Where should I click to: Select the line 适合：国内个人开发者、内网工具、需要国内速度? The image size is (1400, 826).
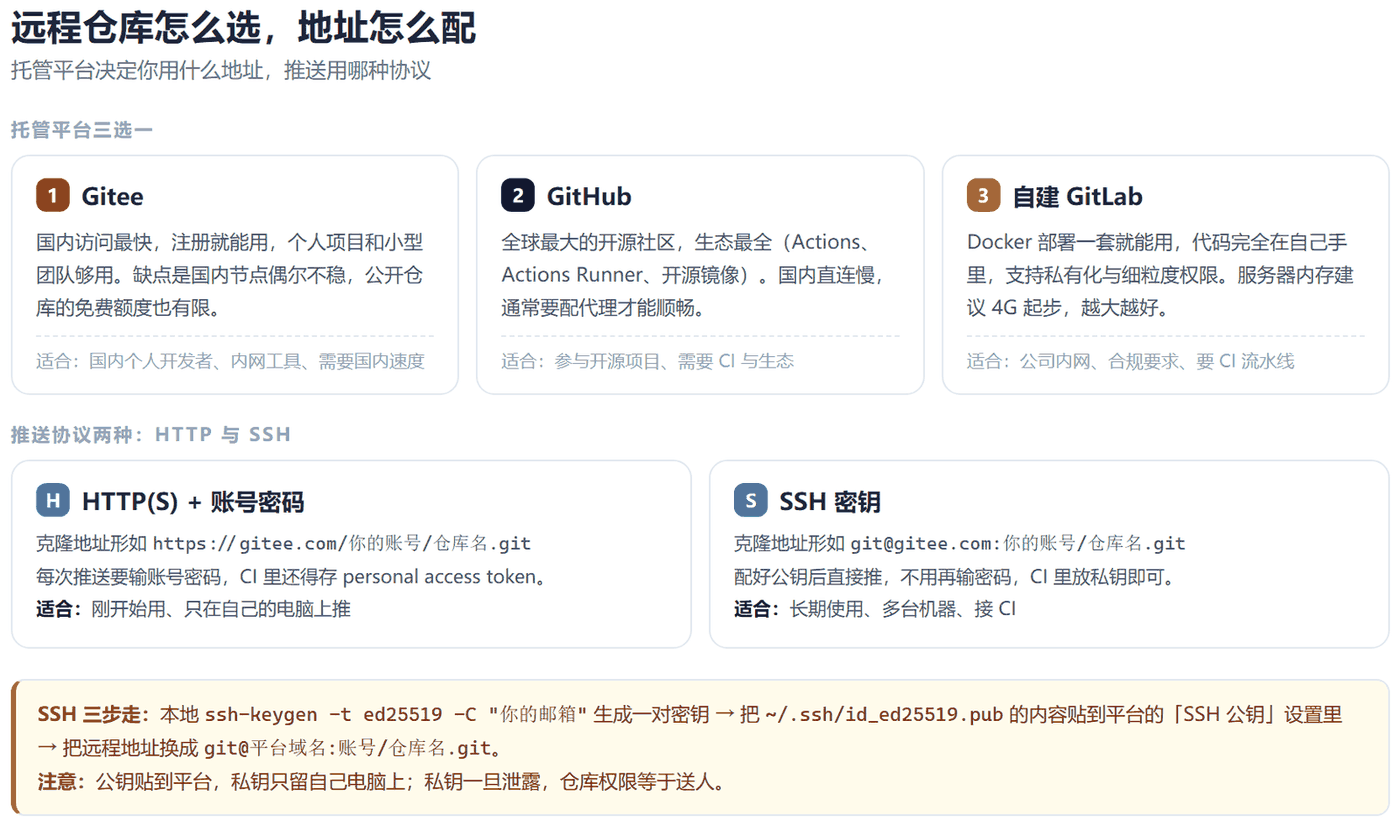point(231,361)
